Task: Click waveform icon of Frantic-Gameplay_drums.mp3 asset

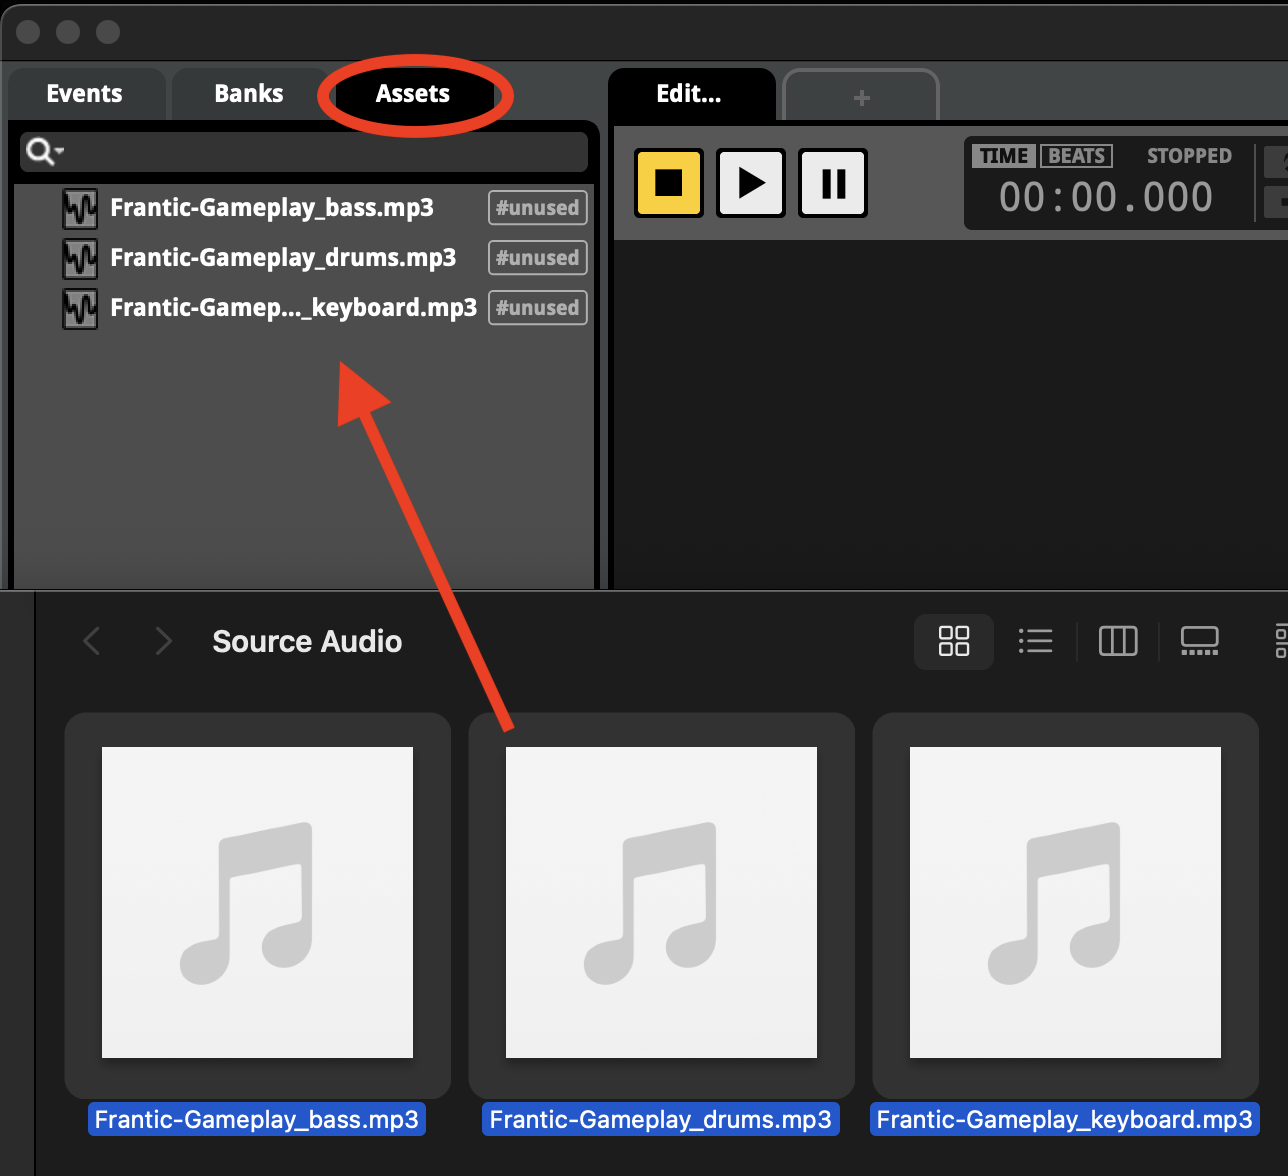Action: (x=80, y=258)
